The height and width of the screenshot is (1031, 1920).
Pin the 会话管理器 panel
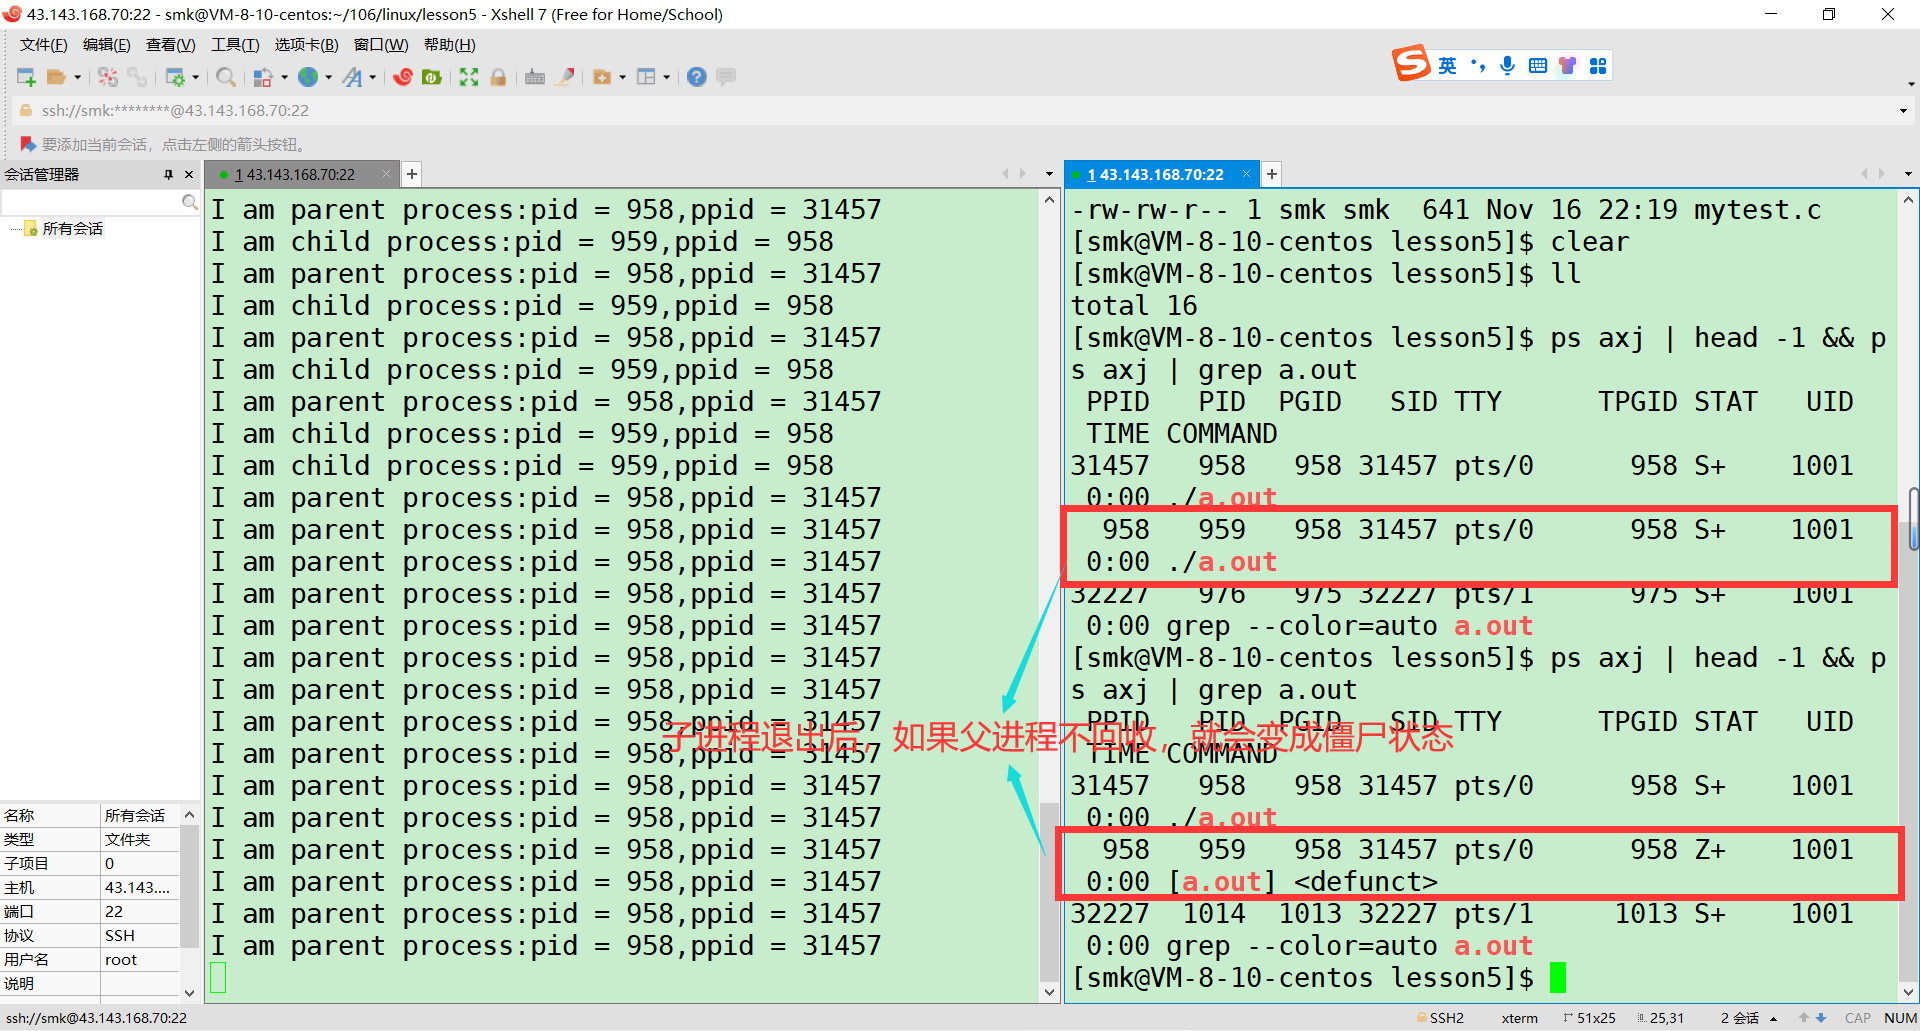(x=168, y=174)
